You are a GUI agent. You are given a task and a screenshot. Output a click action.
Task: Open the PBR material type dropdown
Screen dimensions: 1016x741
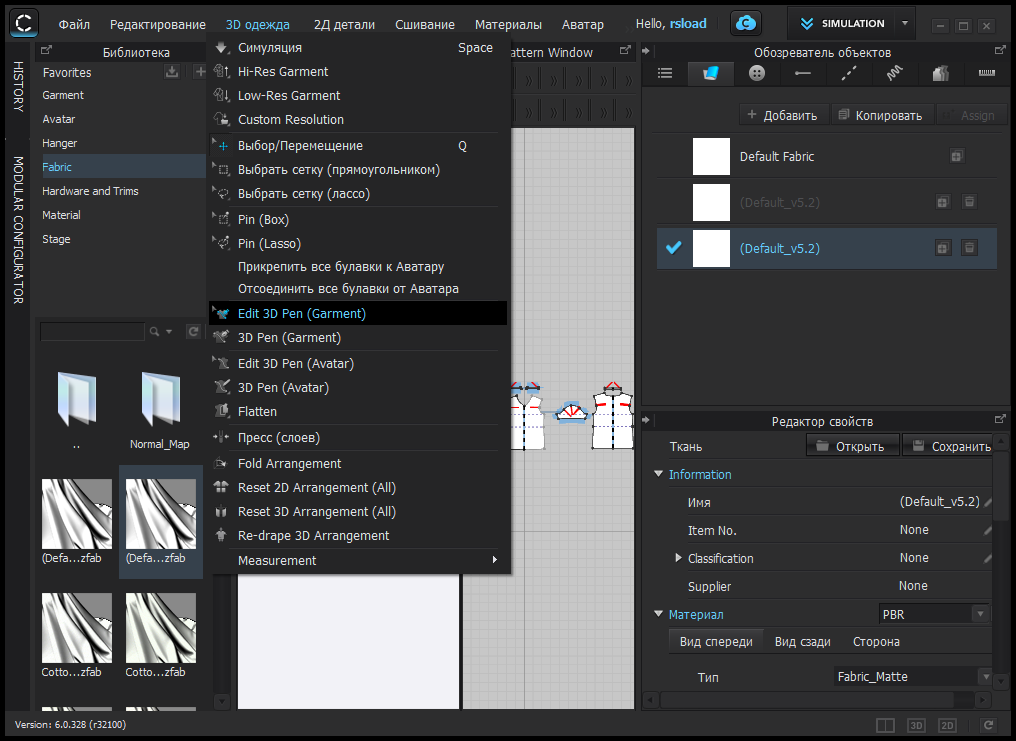934,614
